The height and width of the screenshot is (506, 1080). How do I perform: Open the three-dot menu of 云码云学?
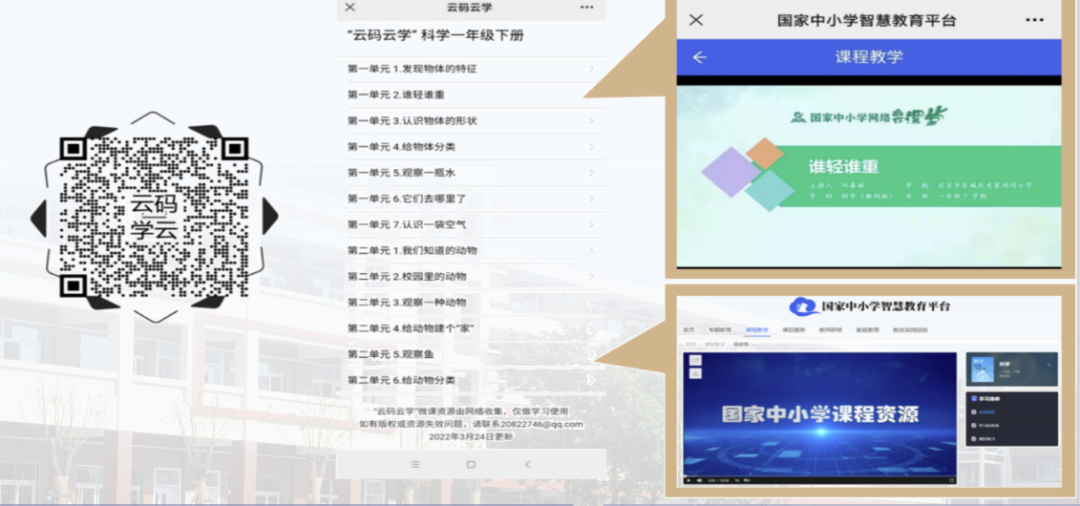pos(587,7)
